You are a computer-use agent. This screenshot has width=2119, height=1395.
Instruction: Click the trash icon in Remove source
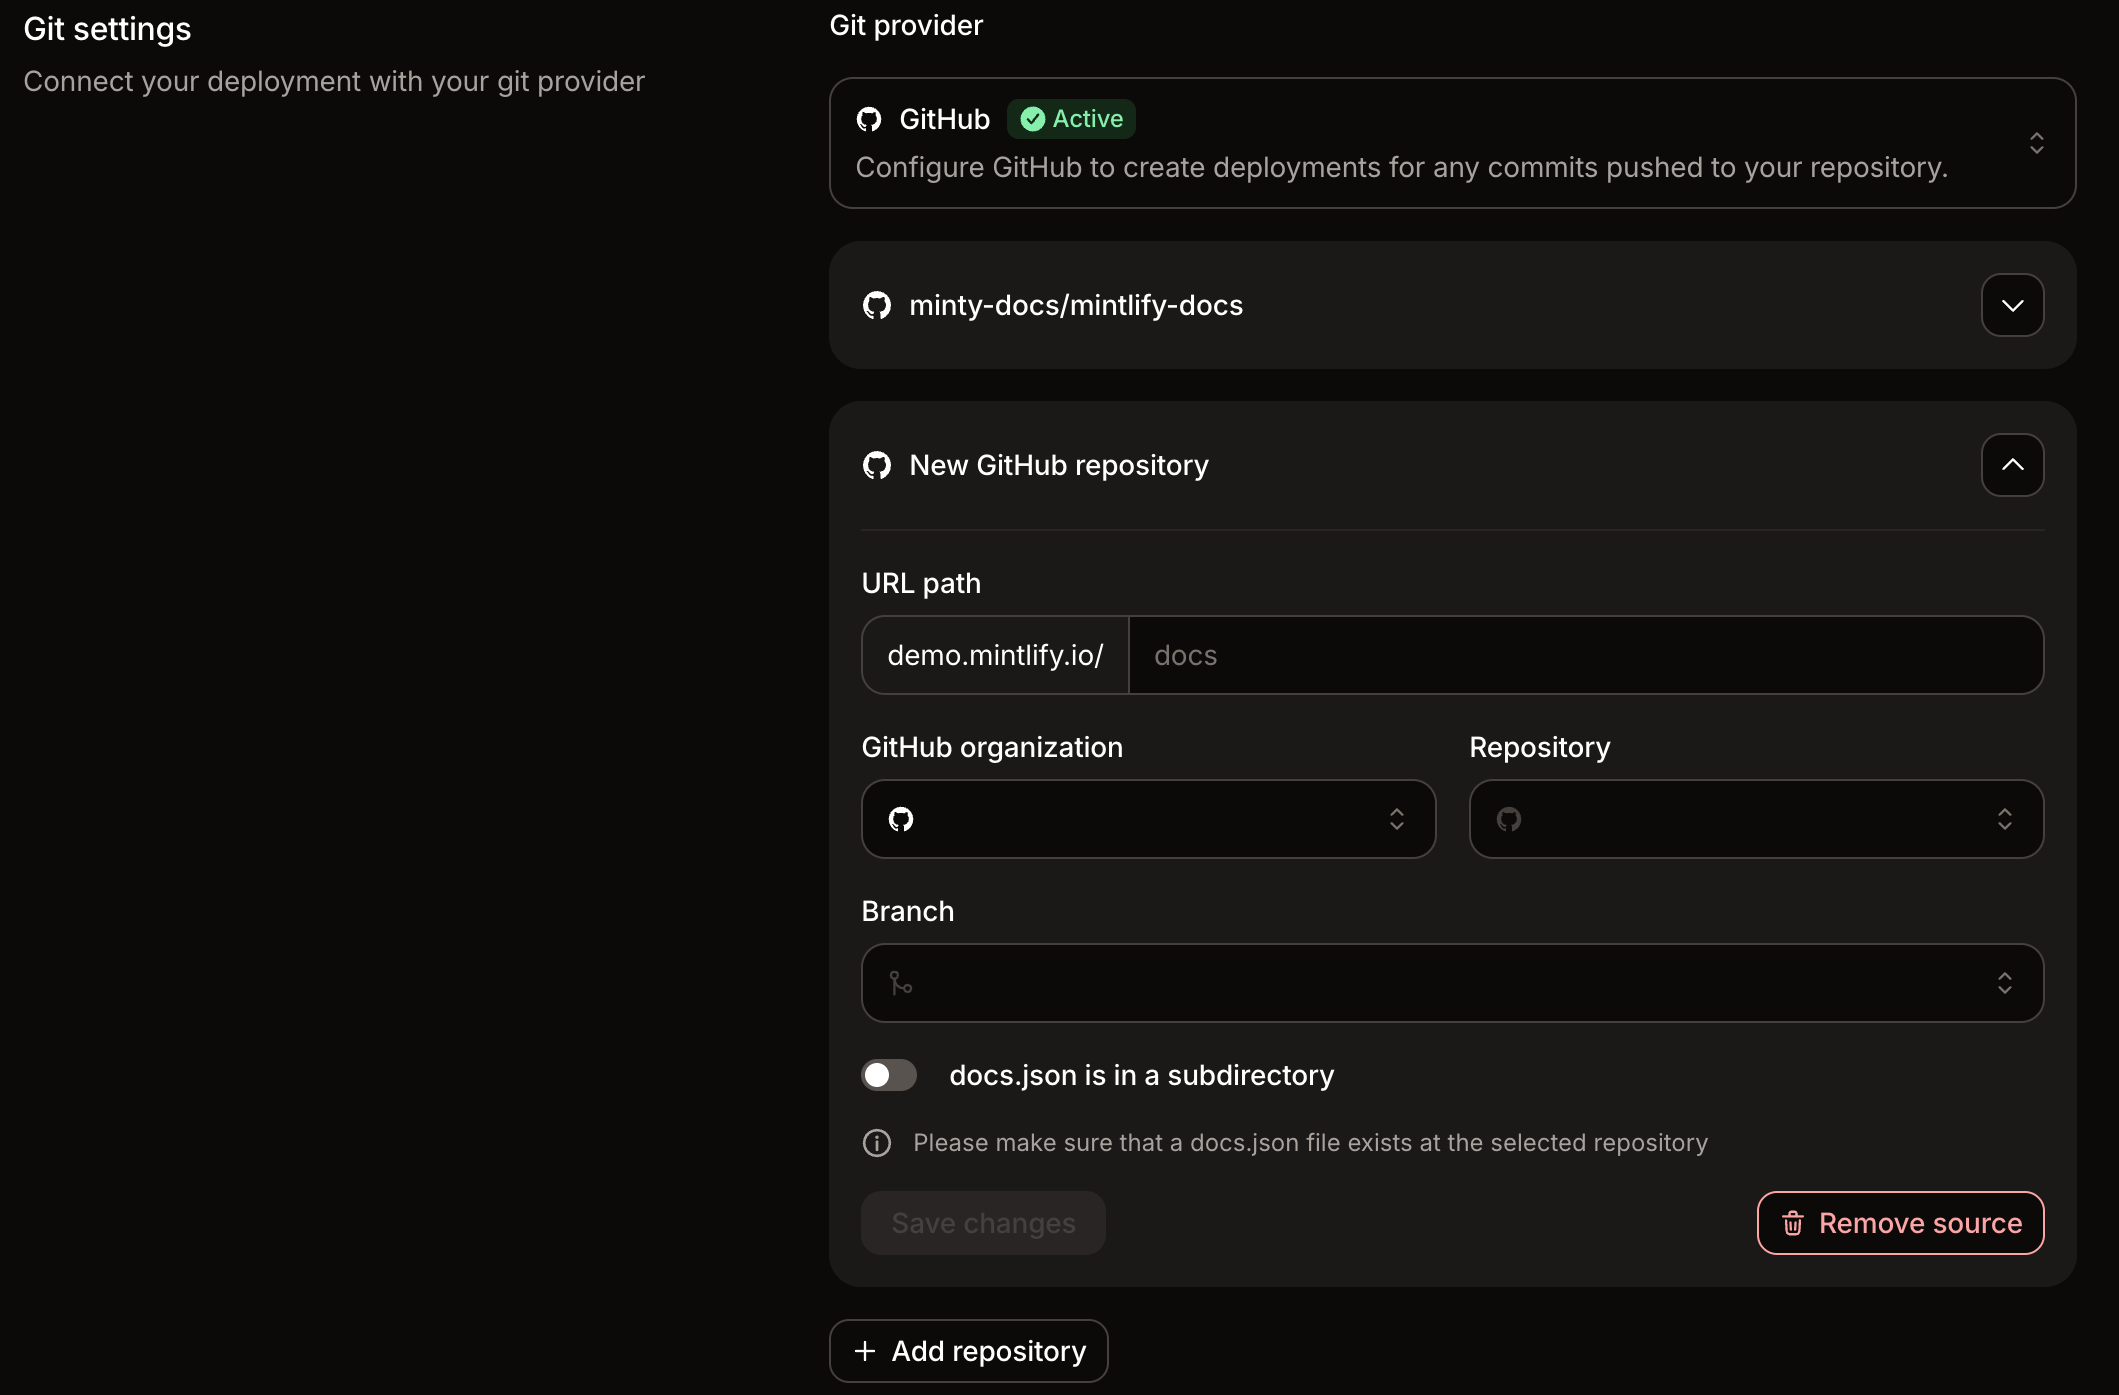coord(1793,1223)
